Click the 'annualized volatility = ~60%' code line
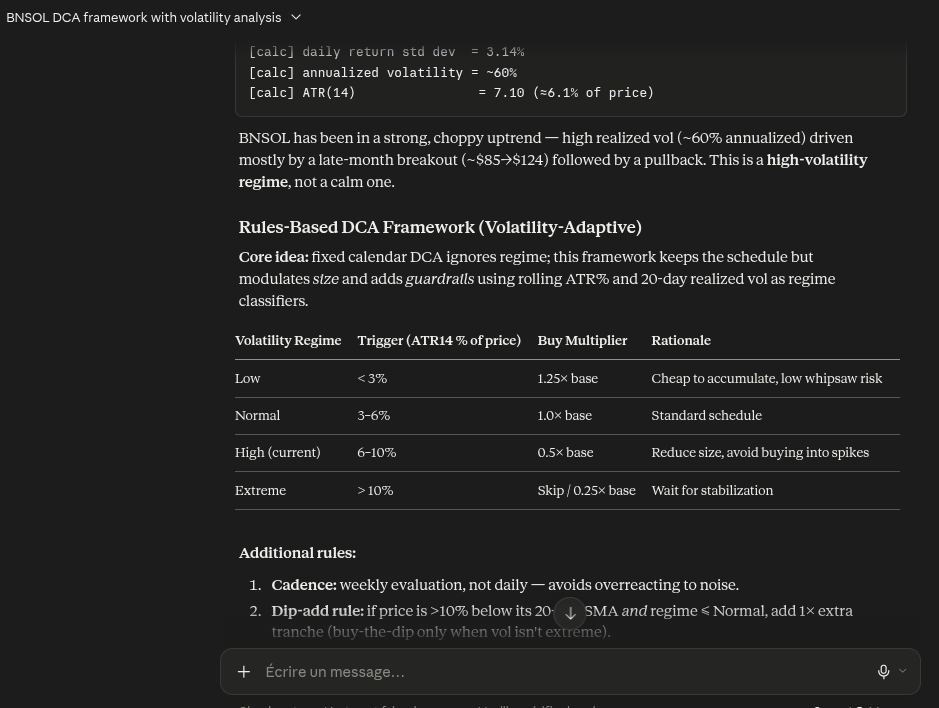The width and height of the screenshot is (939, 708). 383,72
